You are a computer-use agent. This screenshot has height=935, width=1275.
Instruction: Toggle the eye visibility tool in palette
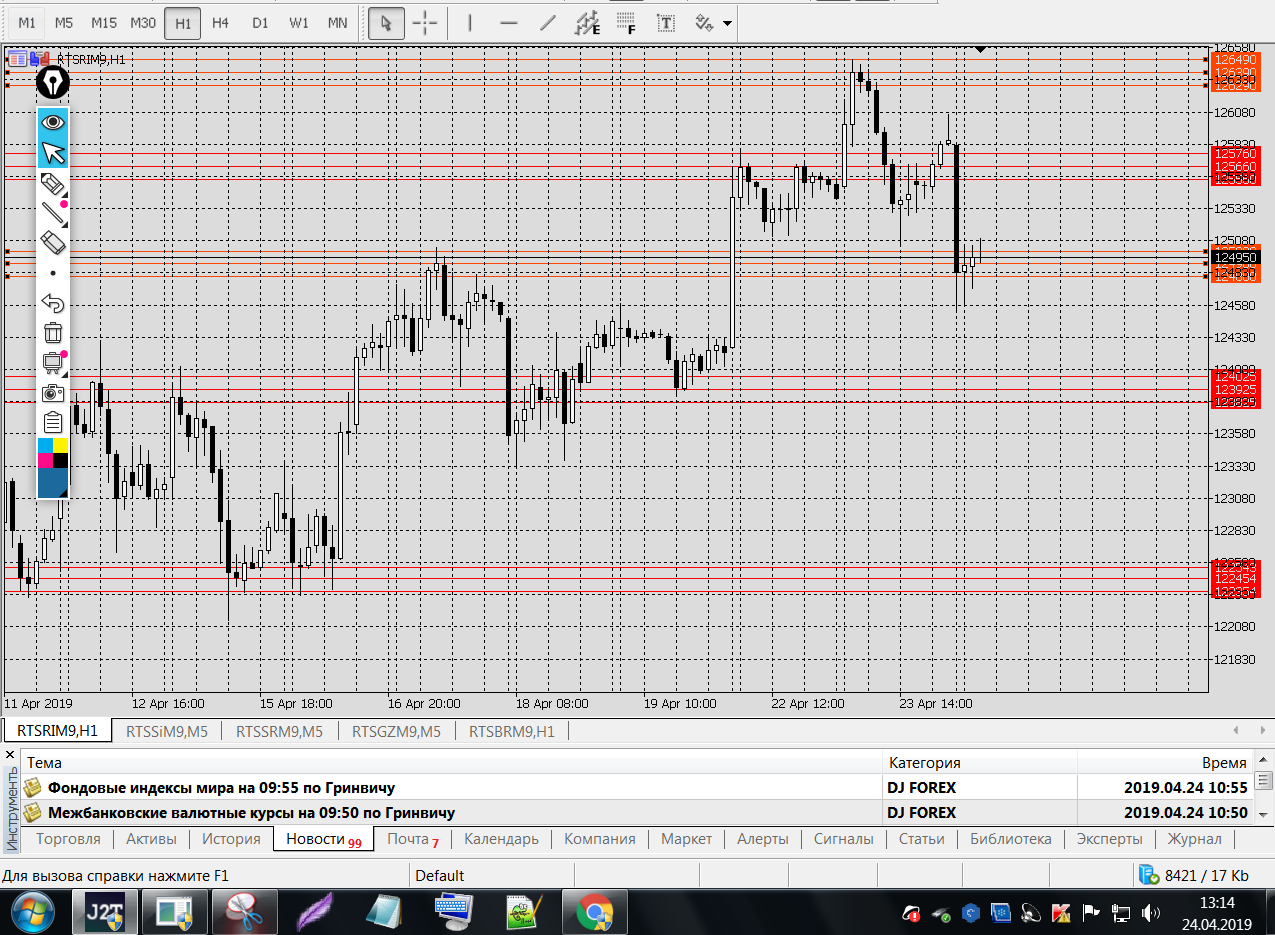53,122
